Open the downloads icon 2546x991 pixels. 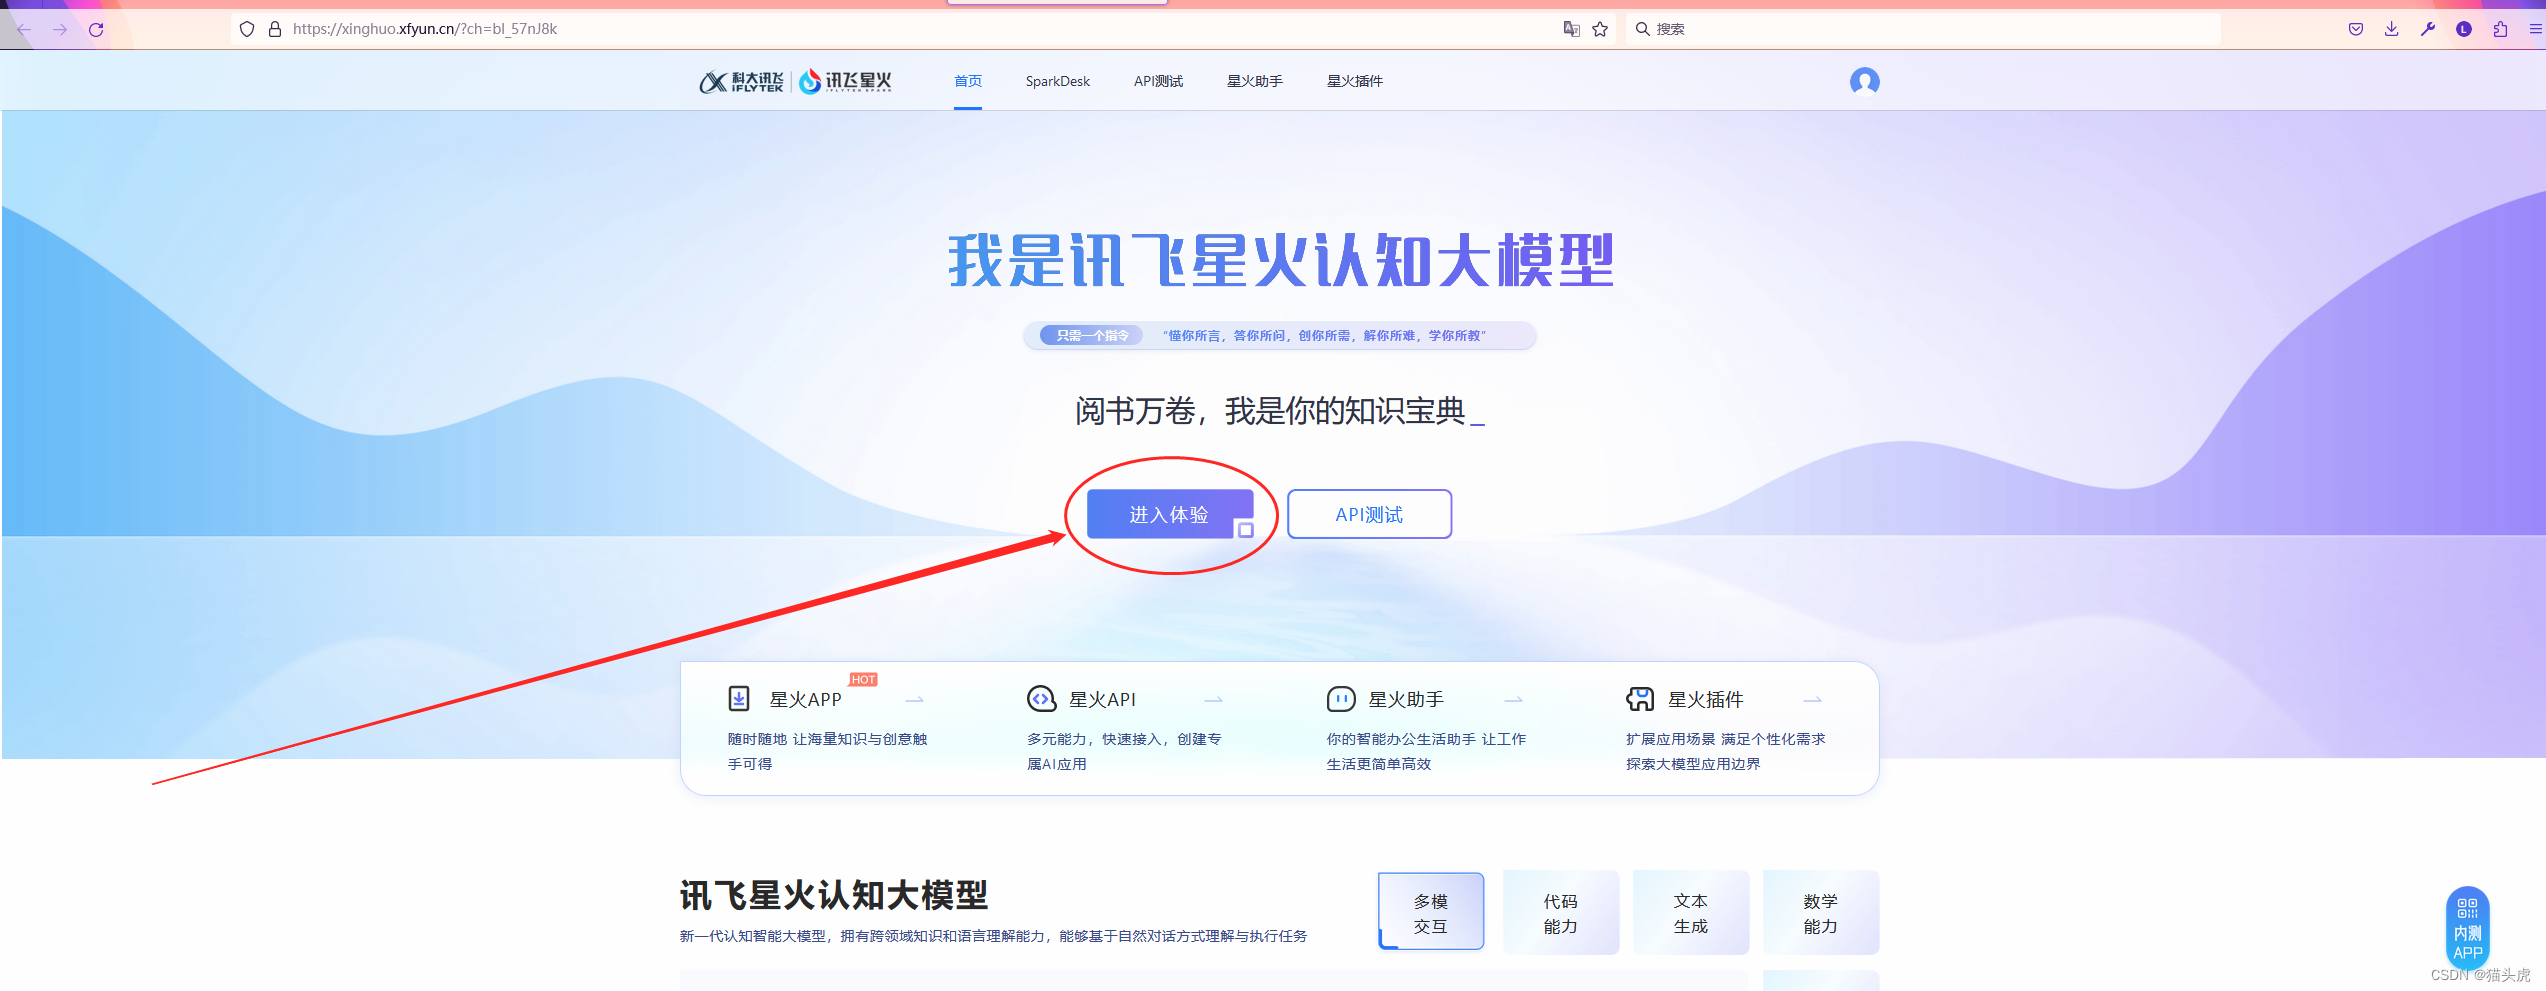point(2392,29)
